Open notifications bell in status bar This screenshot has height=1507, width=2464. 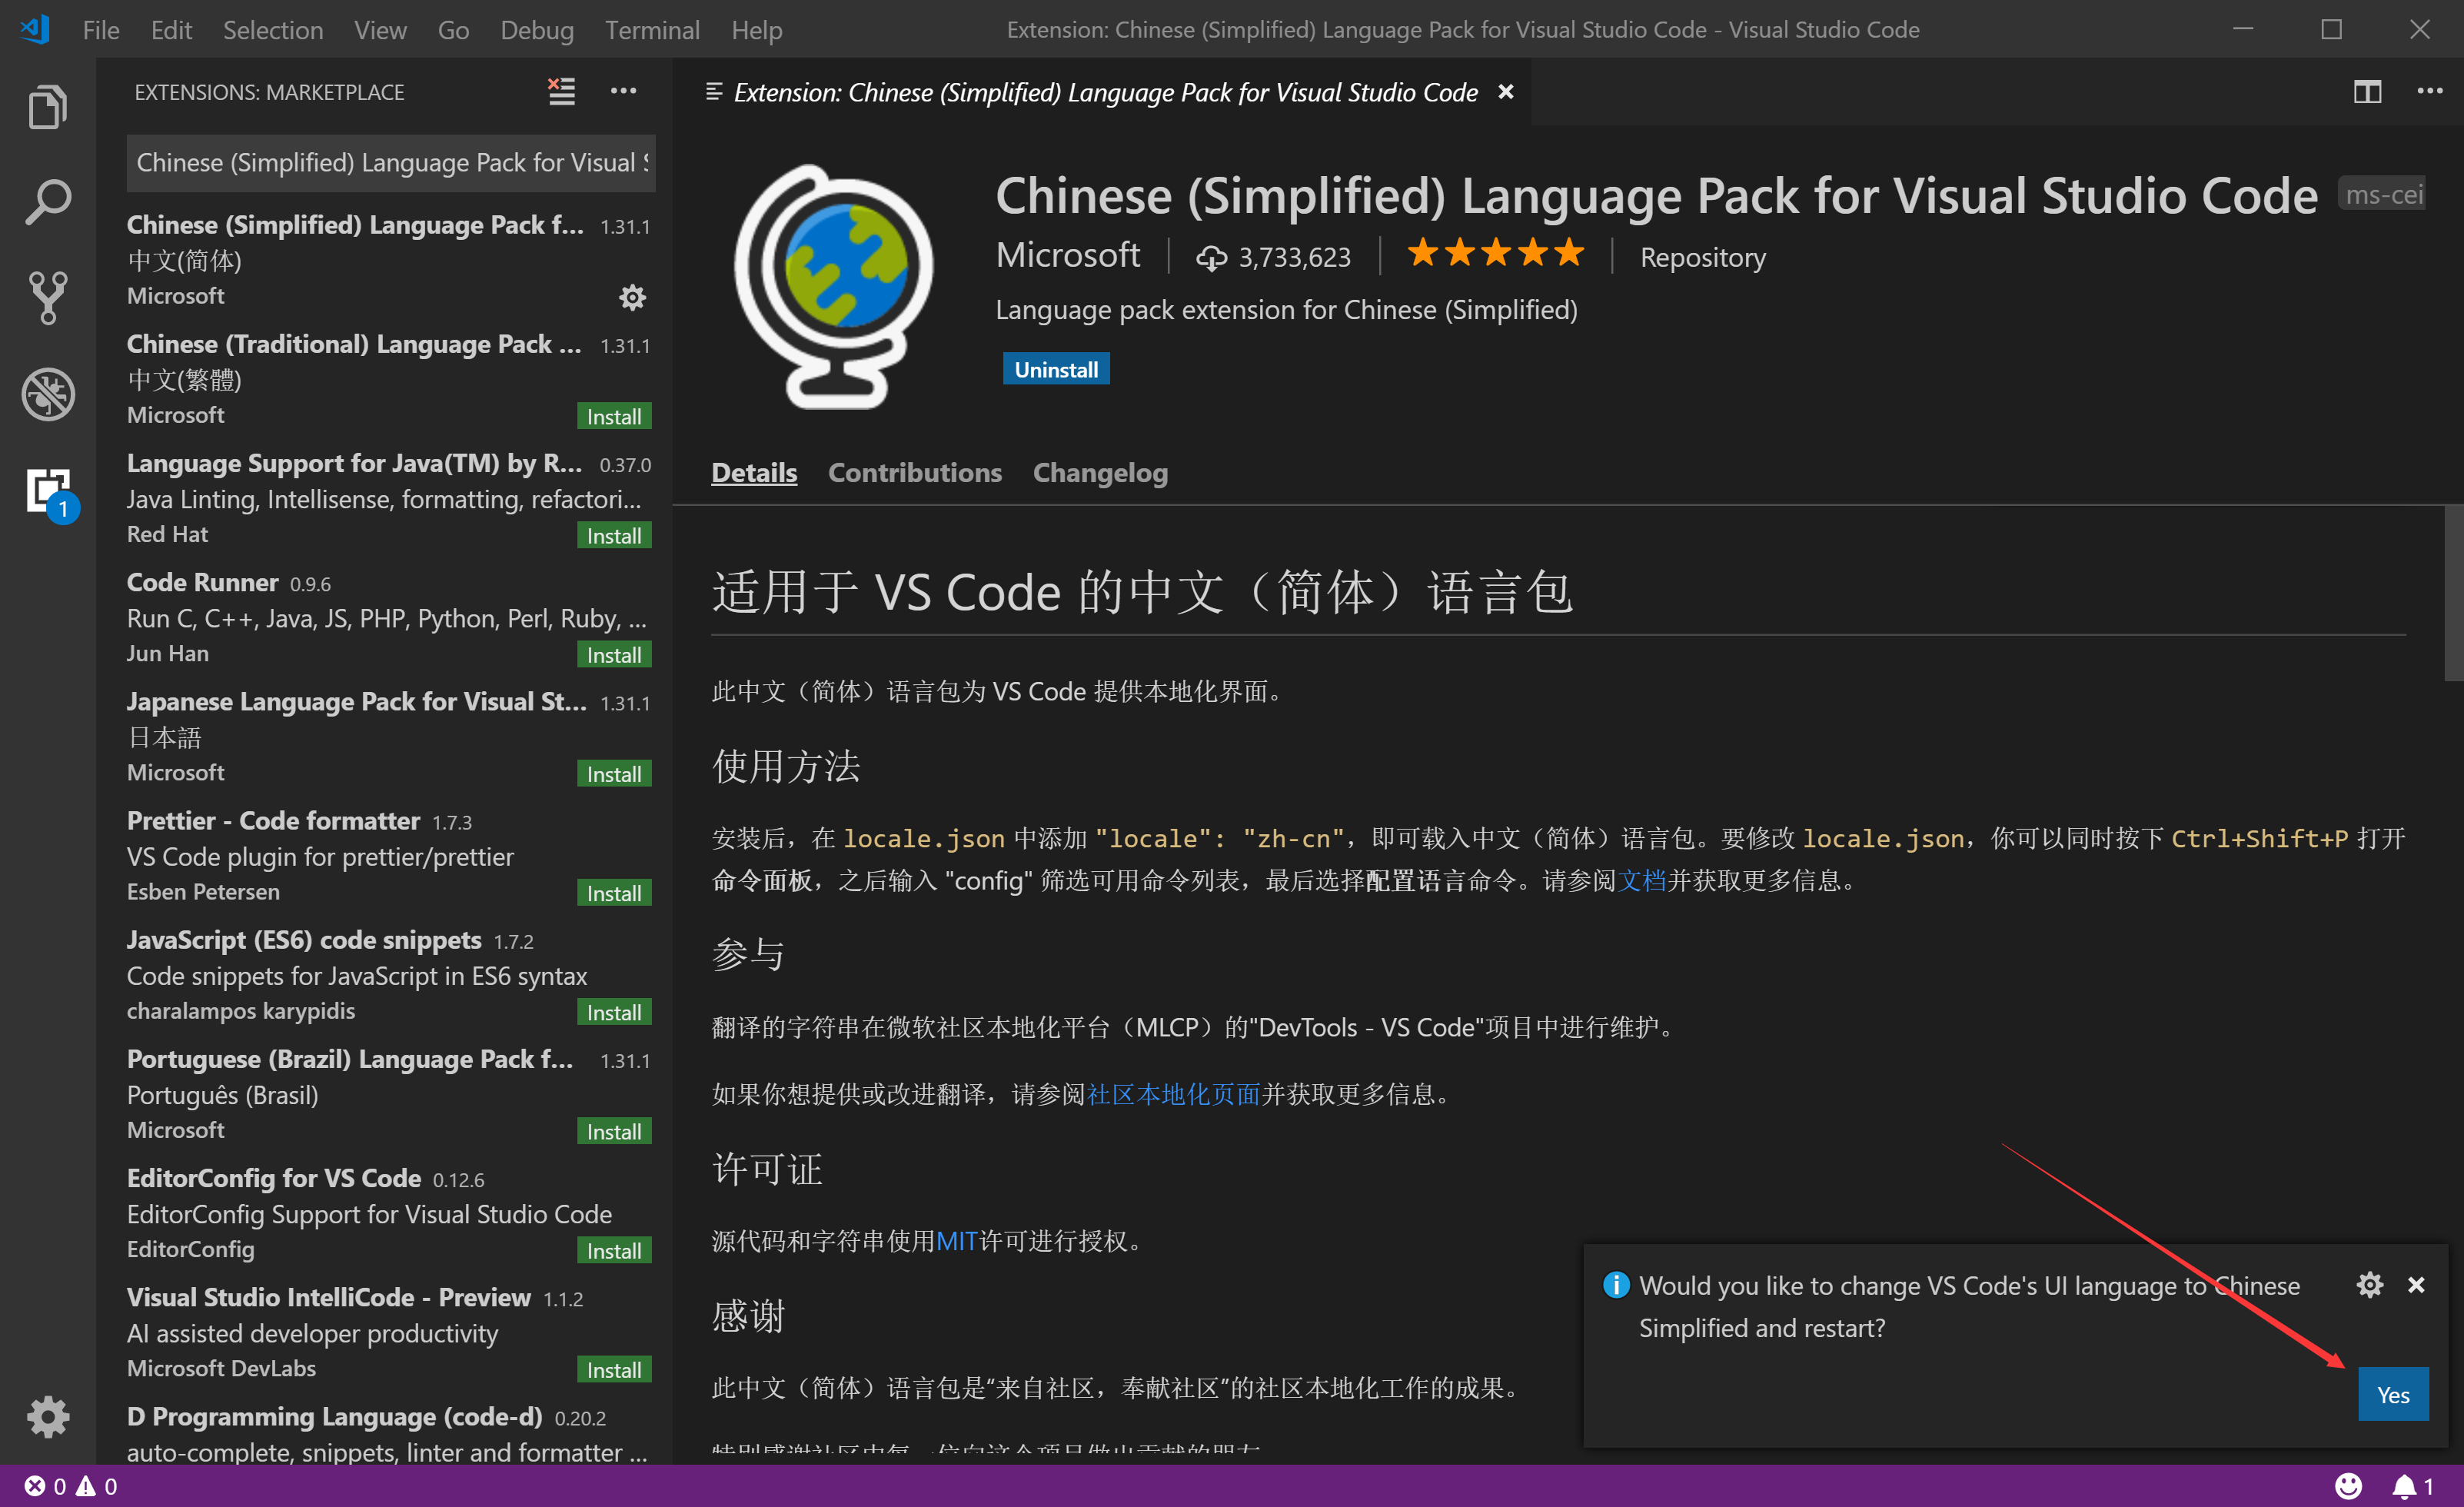(x=2412, y=1486)
